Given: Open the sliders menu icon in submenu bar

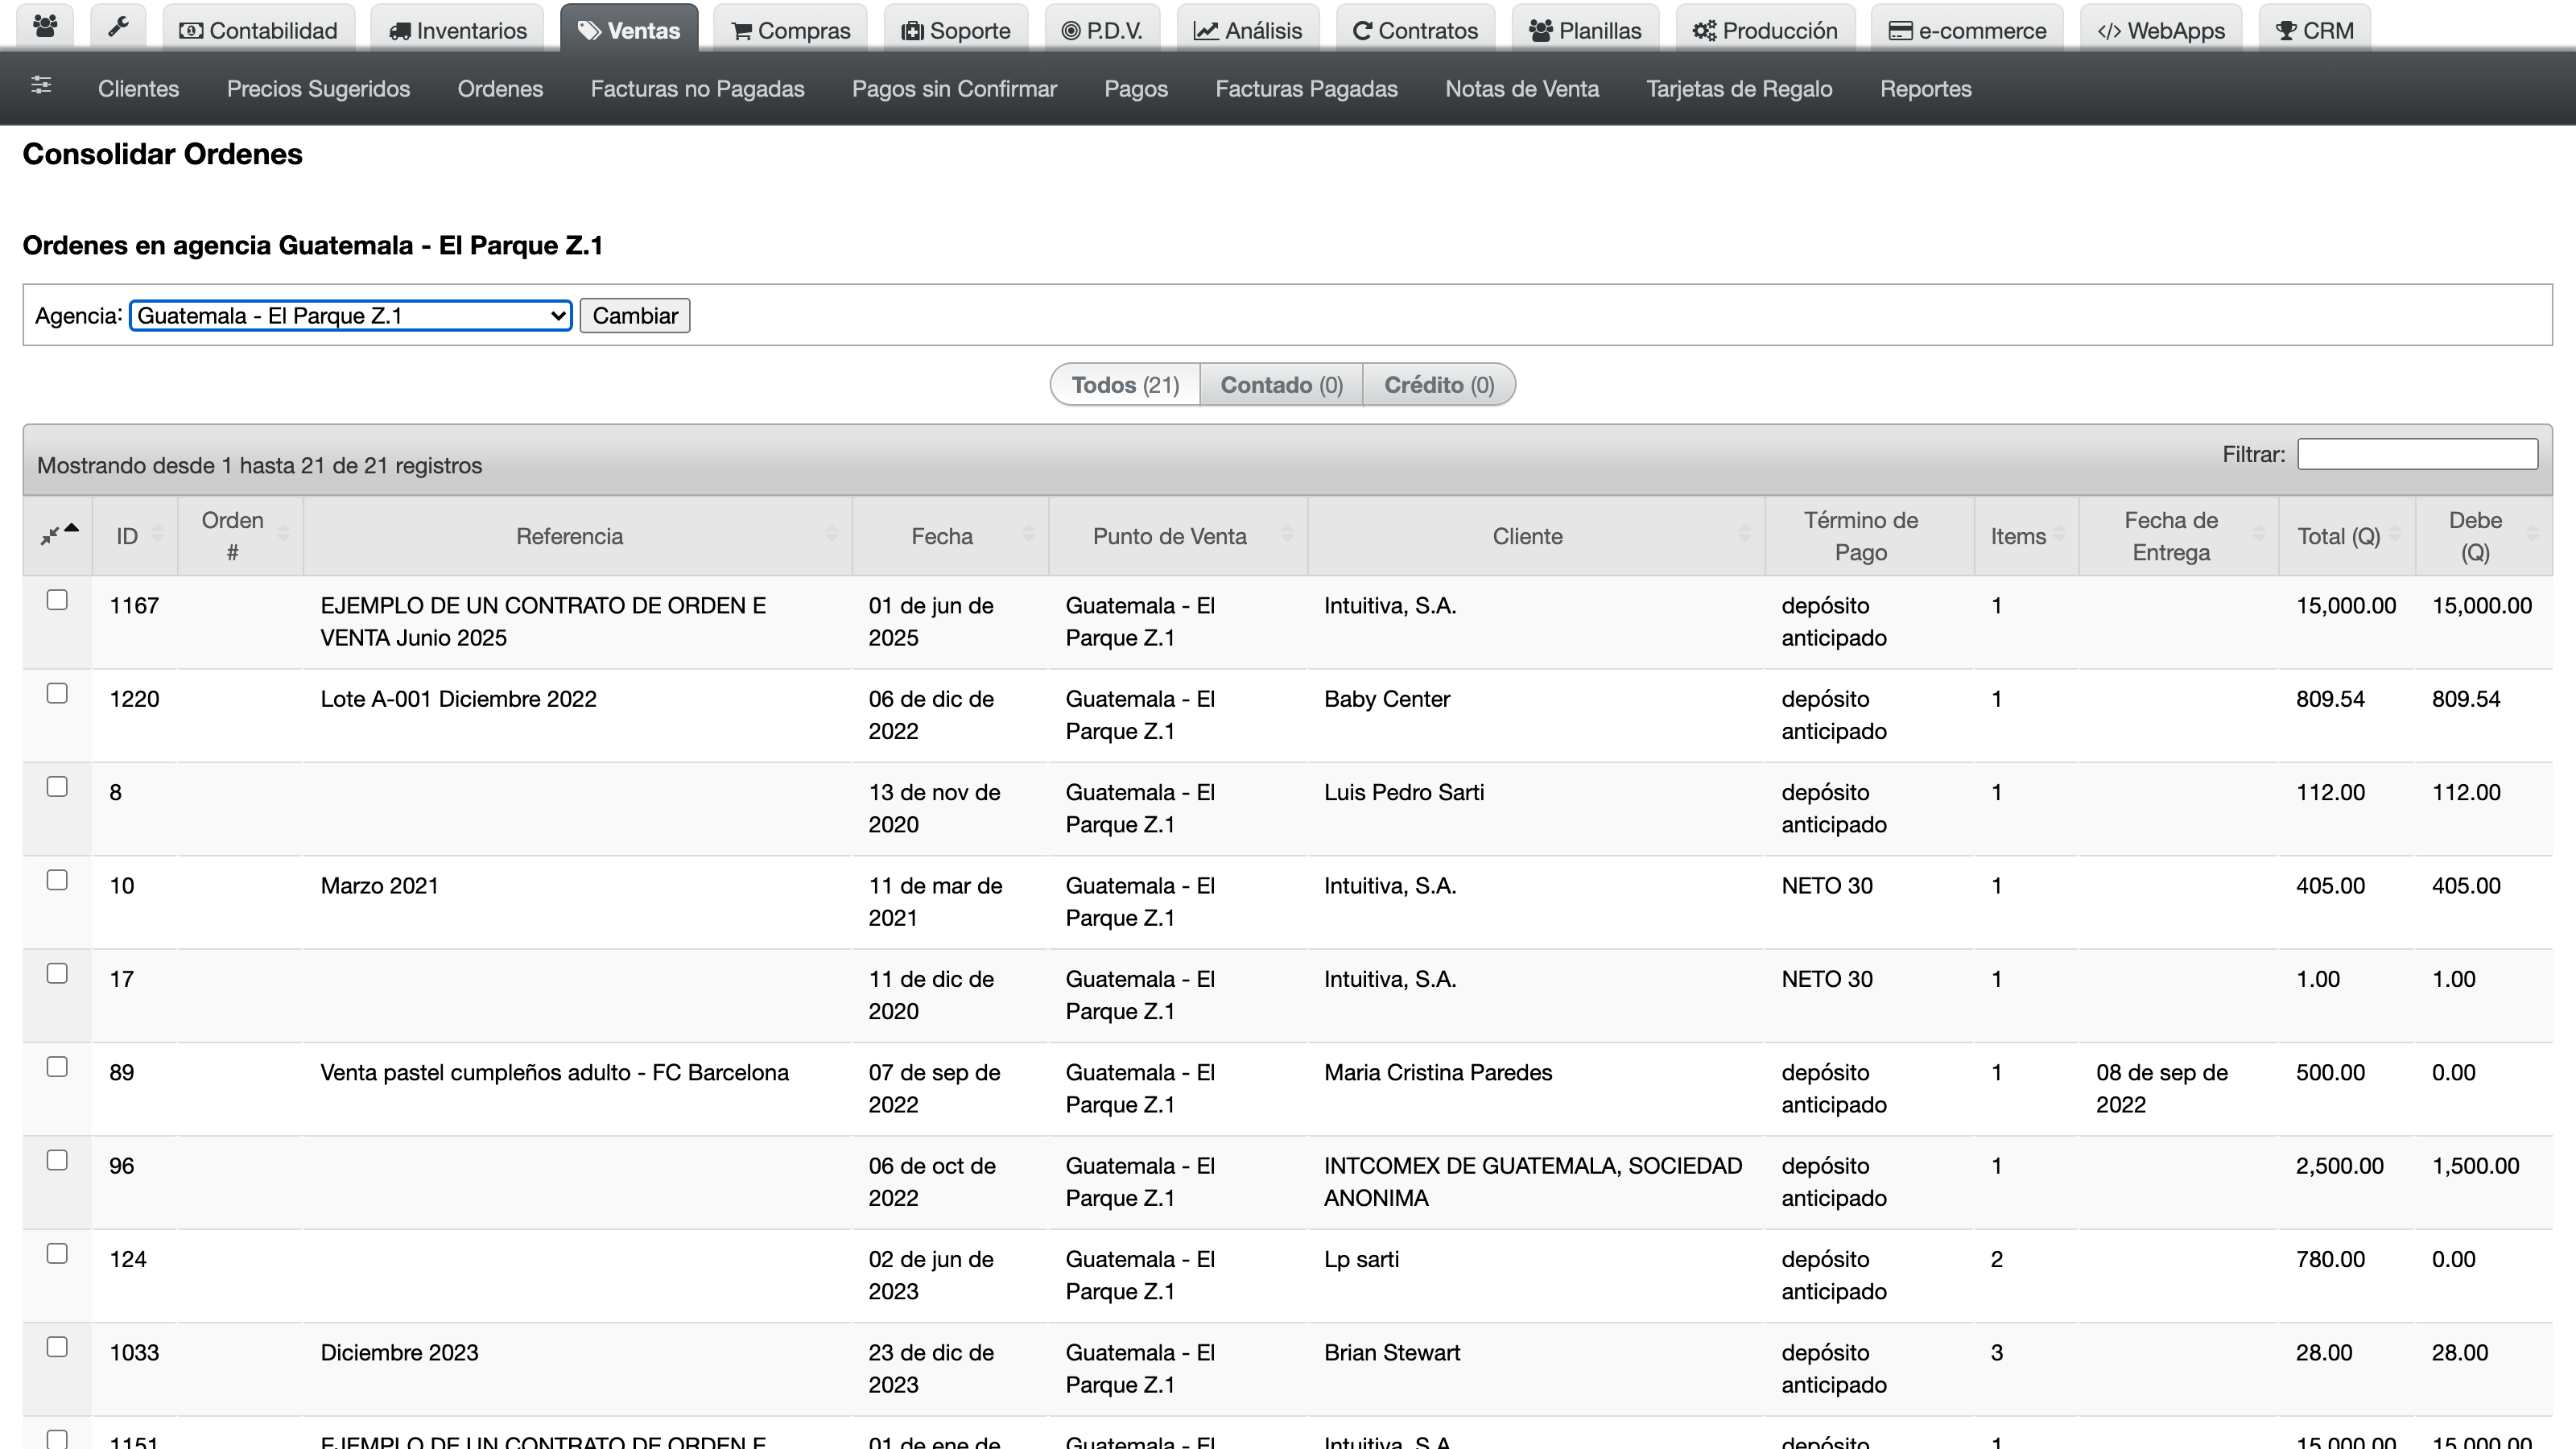Looking at the screenshot, I should [x=41, y=86].
